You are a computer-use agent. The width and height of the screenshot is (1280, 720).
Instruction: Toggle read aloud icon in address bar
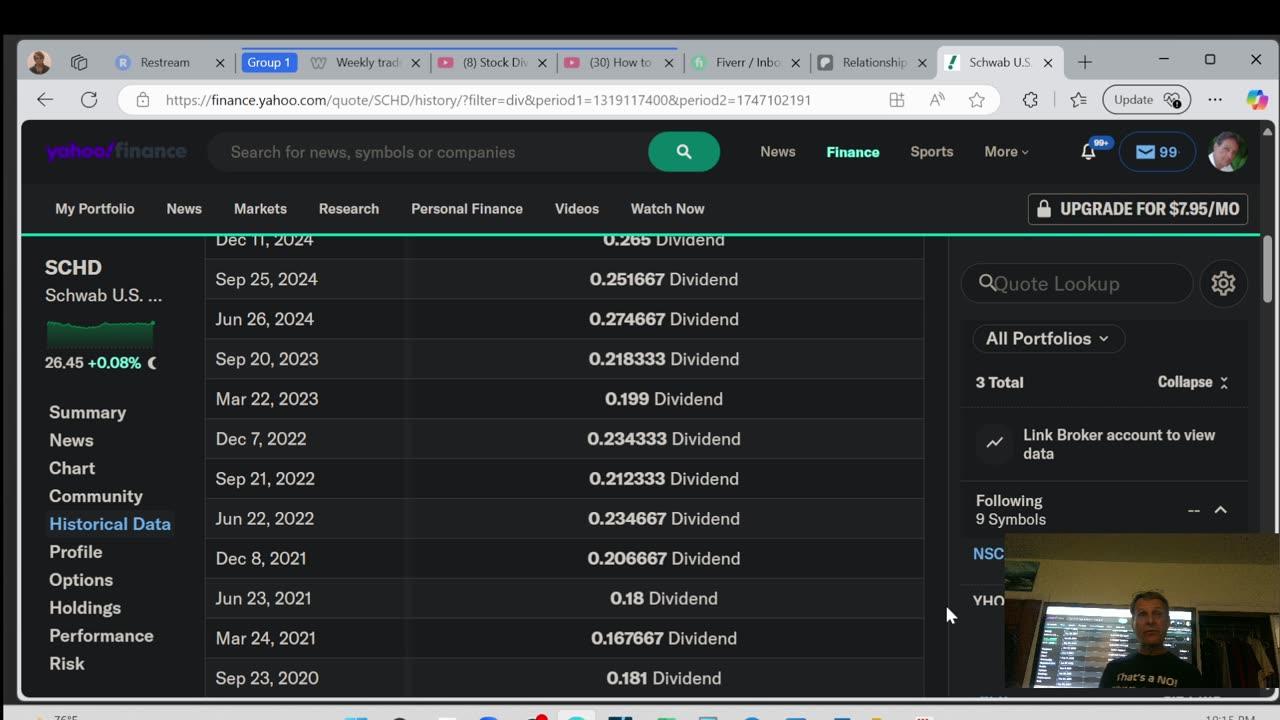[937, 100]
